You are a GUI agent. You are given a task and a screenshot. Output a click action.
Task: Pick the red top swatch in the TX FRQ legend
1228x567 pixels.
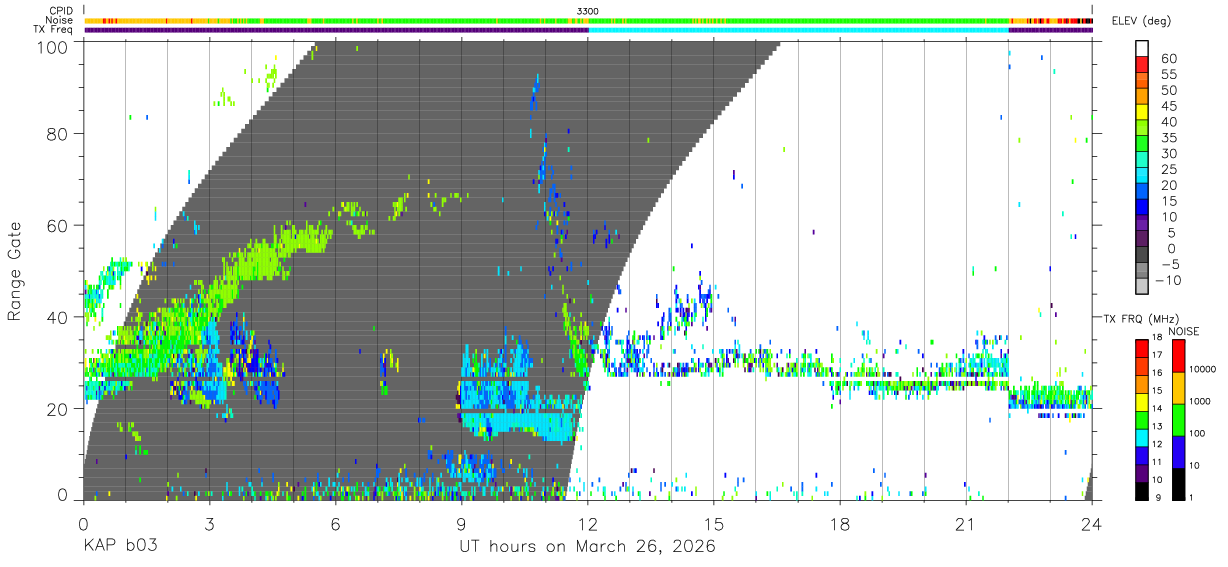click(1143, 348)
